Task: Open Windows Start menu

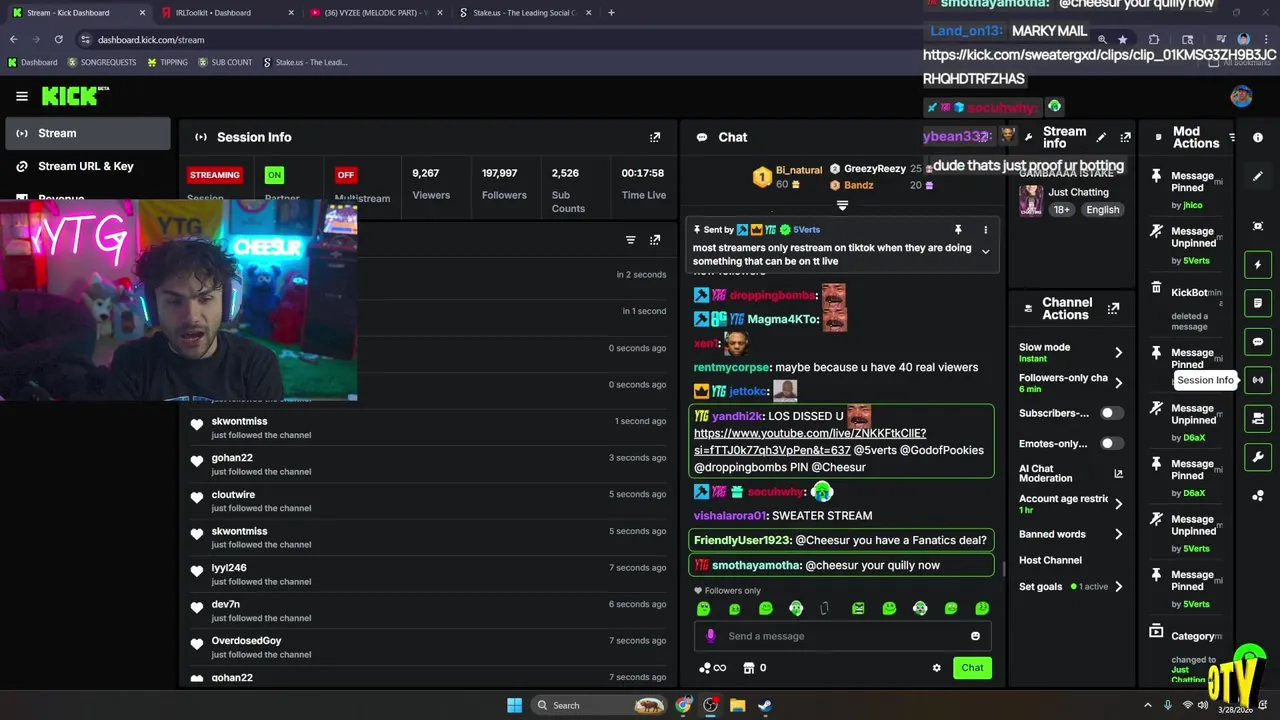Action: [x=514, y=705]
